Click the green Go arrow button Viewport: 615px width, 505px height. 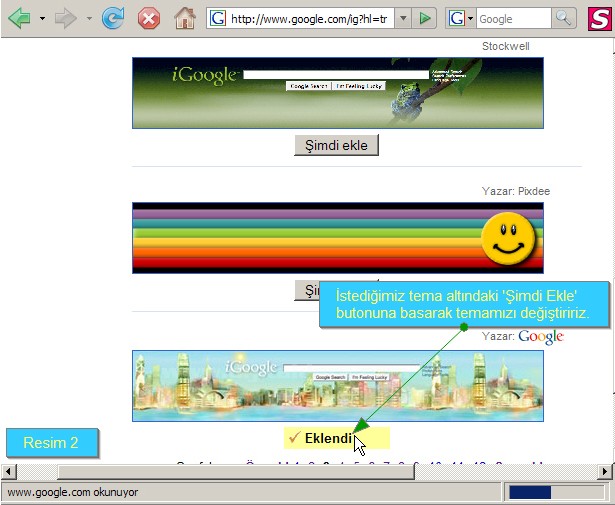pyautogui.click(x=424, y=18)
